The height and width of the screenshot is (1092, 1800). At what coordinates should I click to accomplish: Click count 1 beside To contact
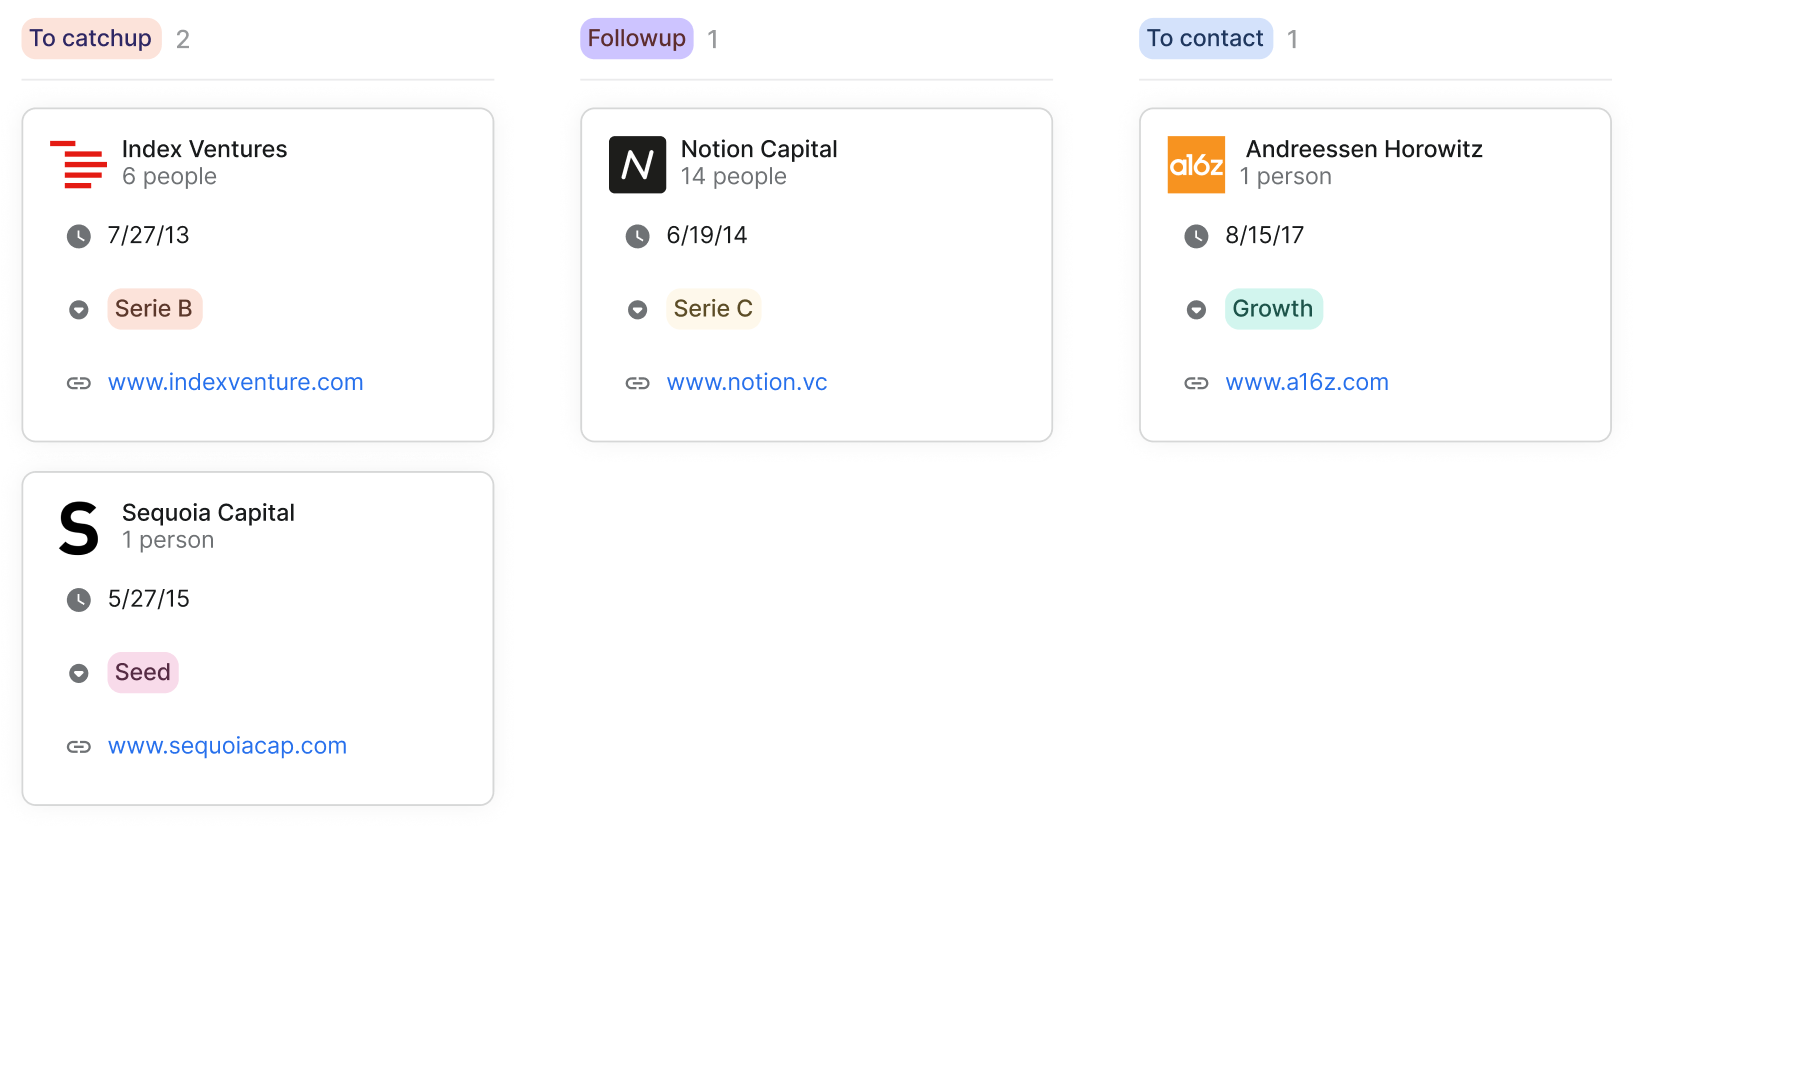pos(1293,39)
